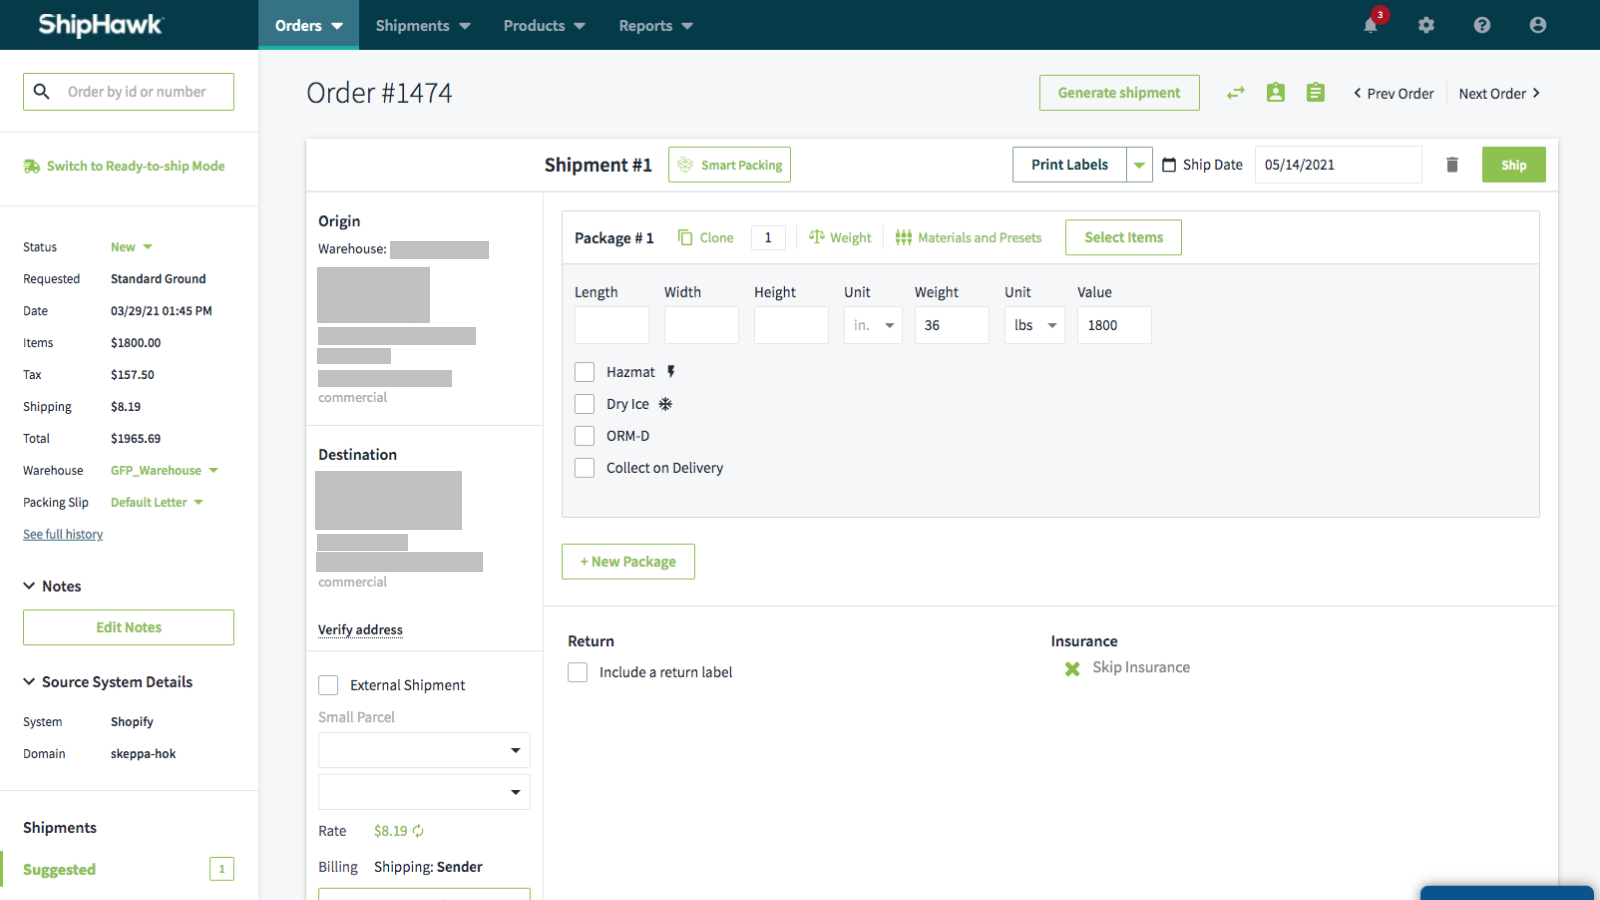Open the notifications bell

[1371, 25]
